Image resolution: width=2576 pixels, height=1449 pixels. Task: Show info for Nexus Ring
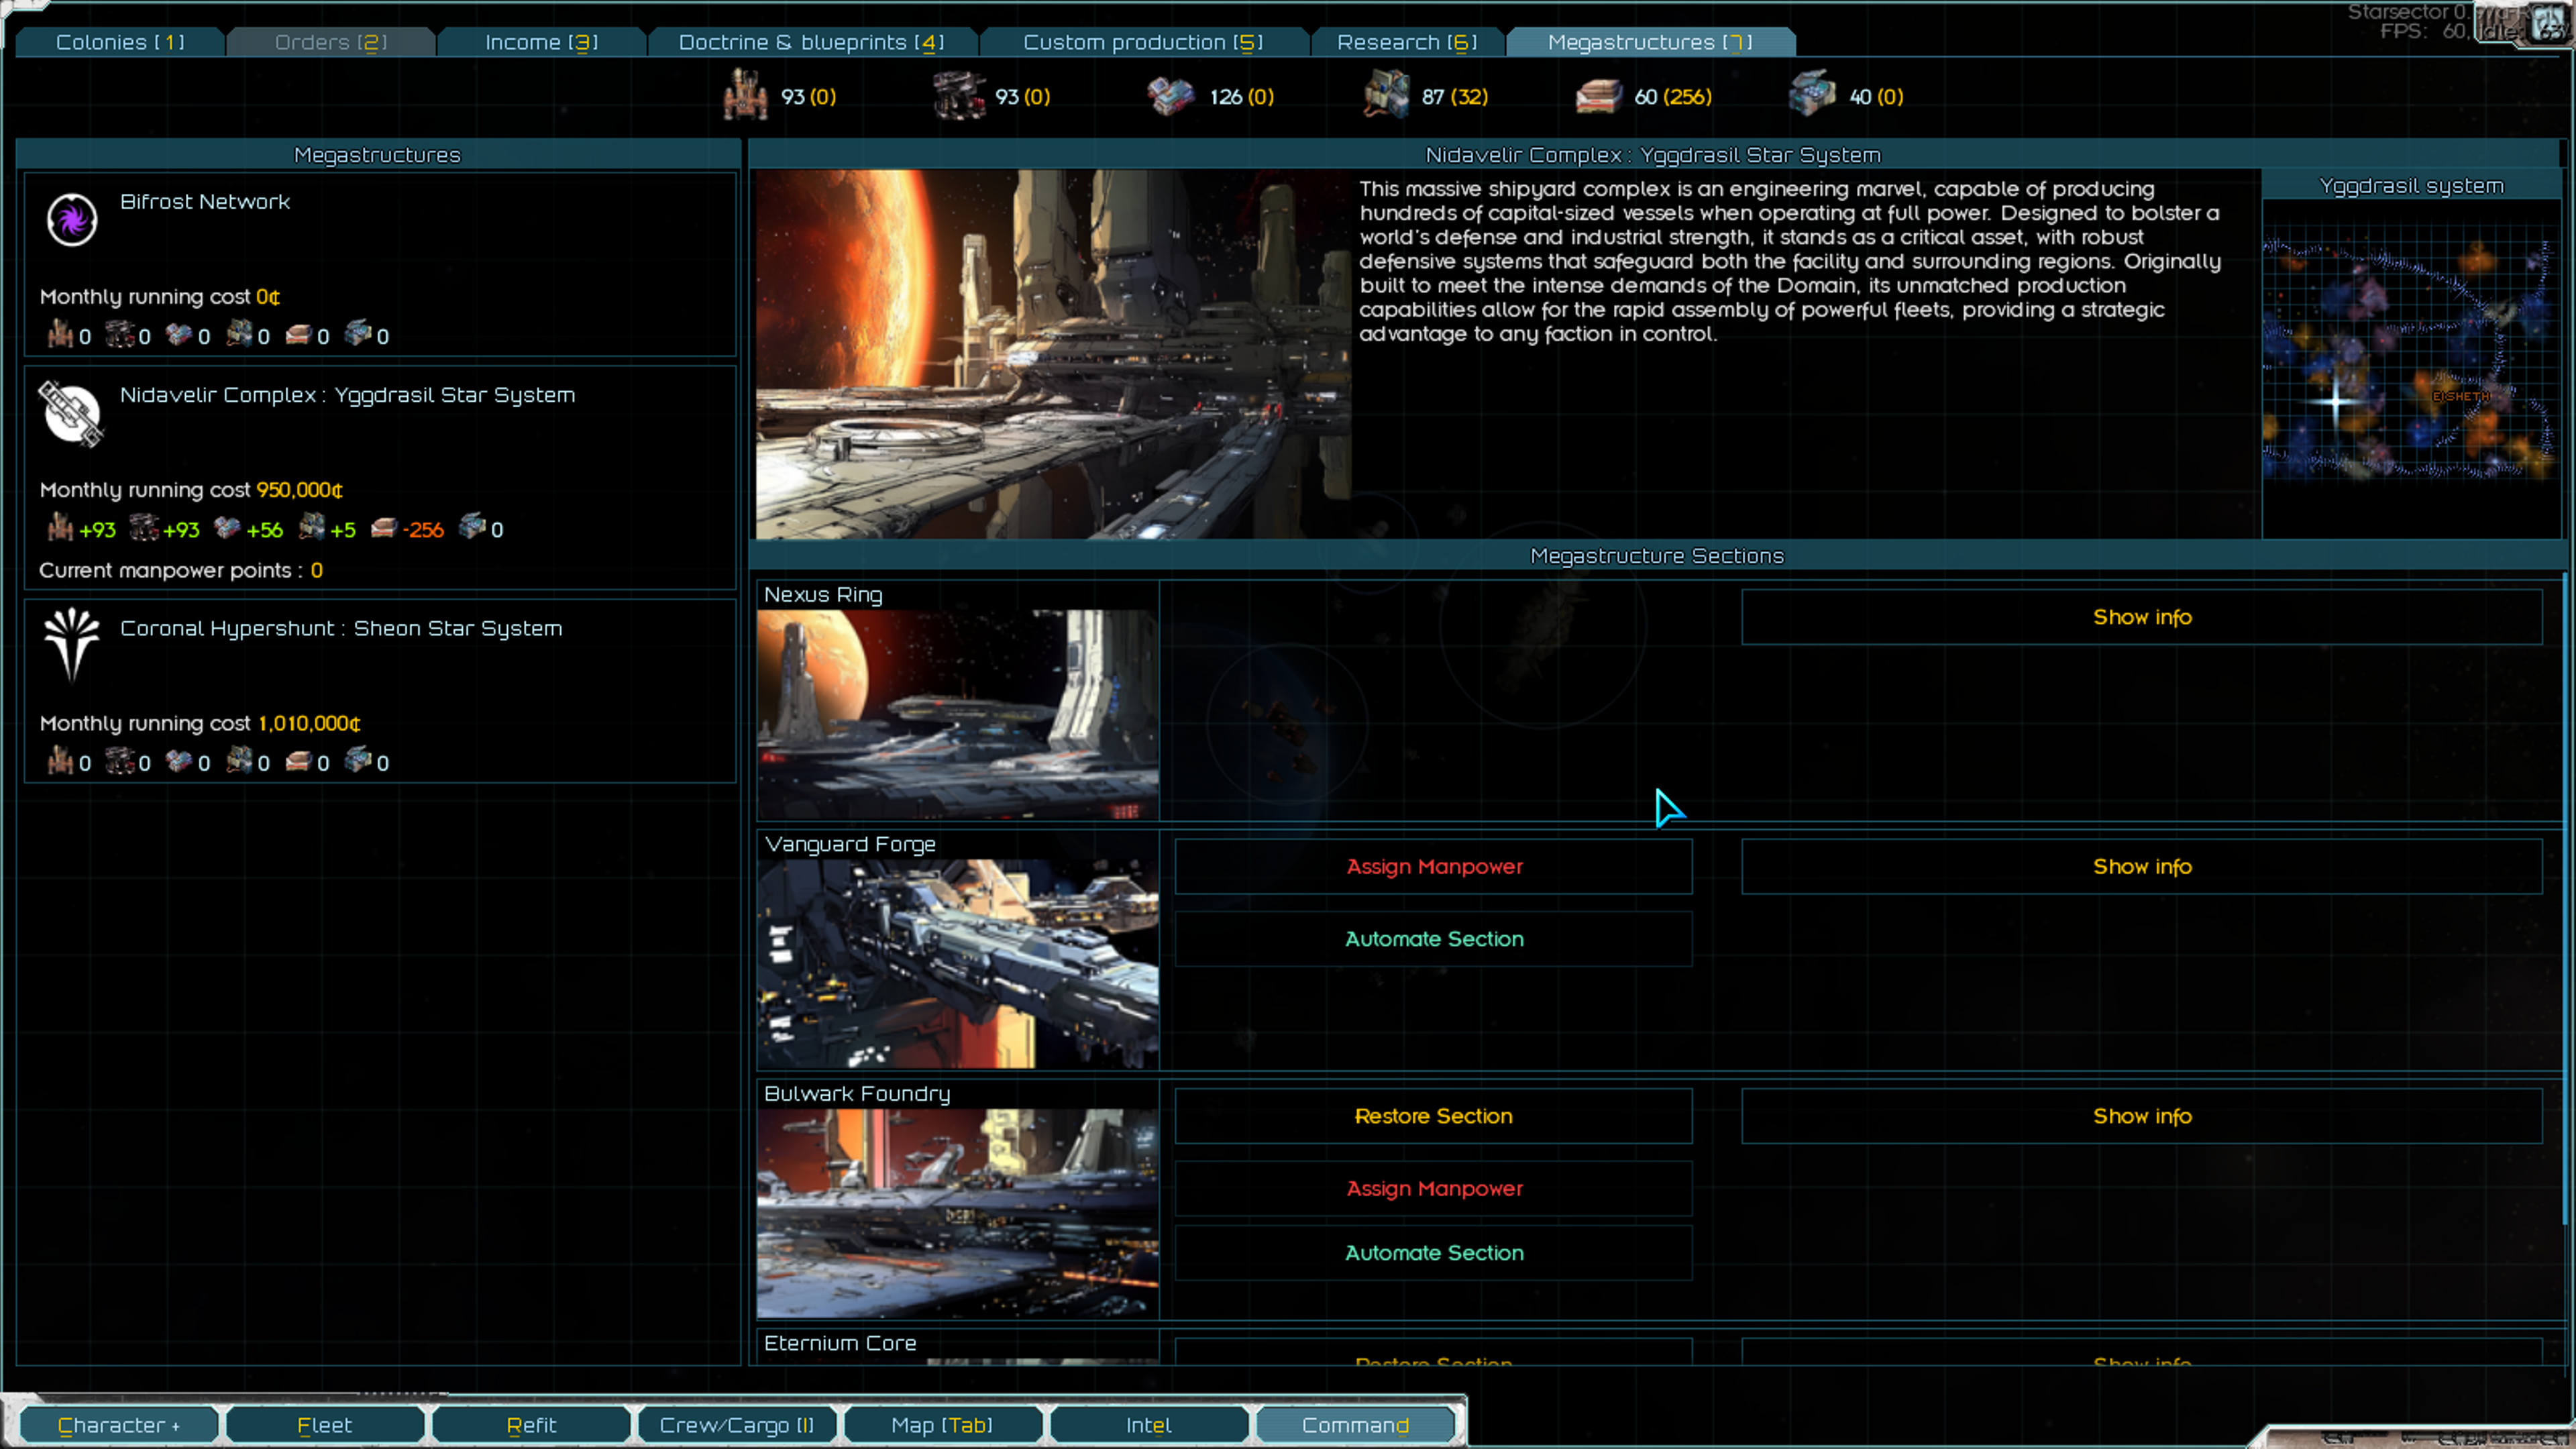click(x=2141, y=617)
